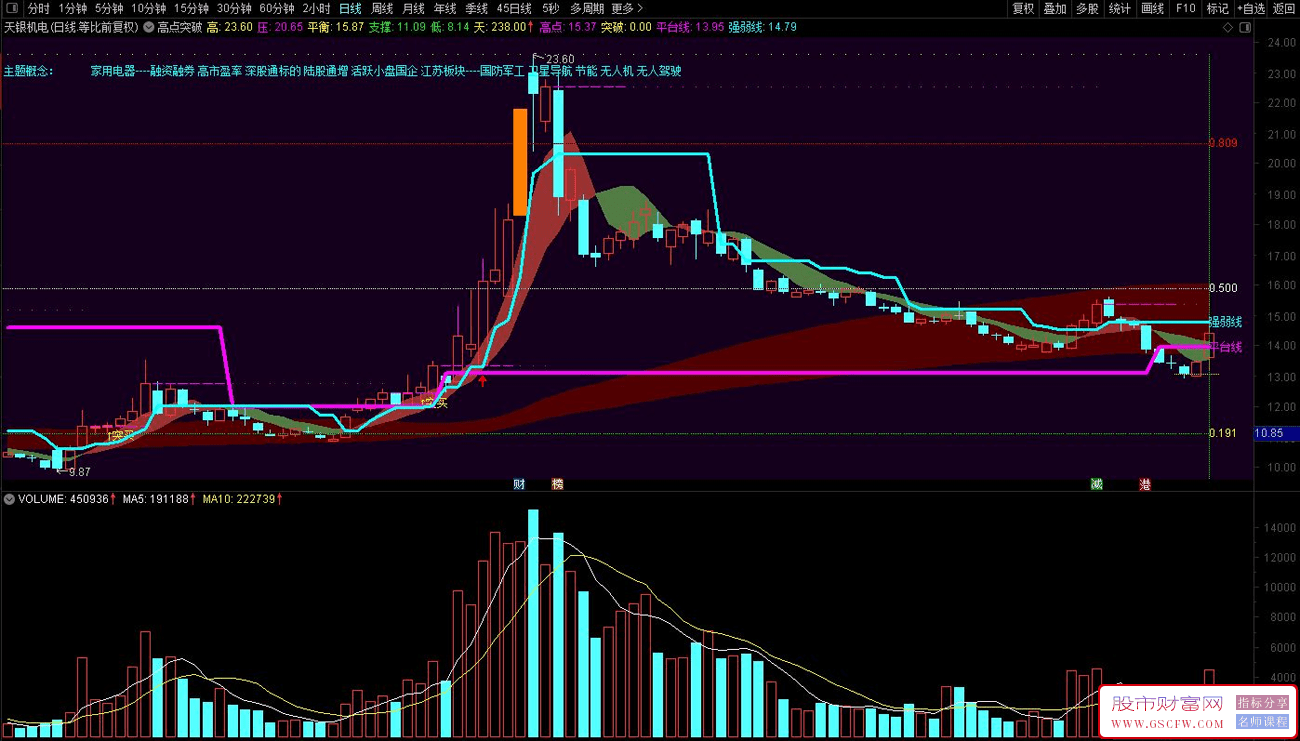Click the 融资融券 concept label
Screen dimensions: 1300x741
[x=172, y=71]
